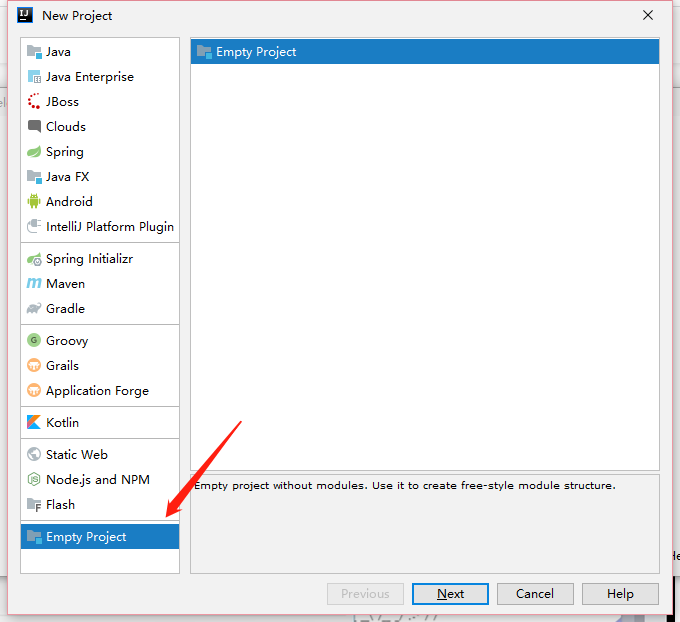
Task: Select the Clouds speech bubble icon
Action: tap(34, 127)
